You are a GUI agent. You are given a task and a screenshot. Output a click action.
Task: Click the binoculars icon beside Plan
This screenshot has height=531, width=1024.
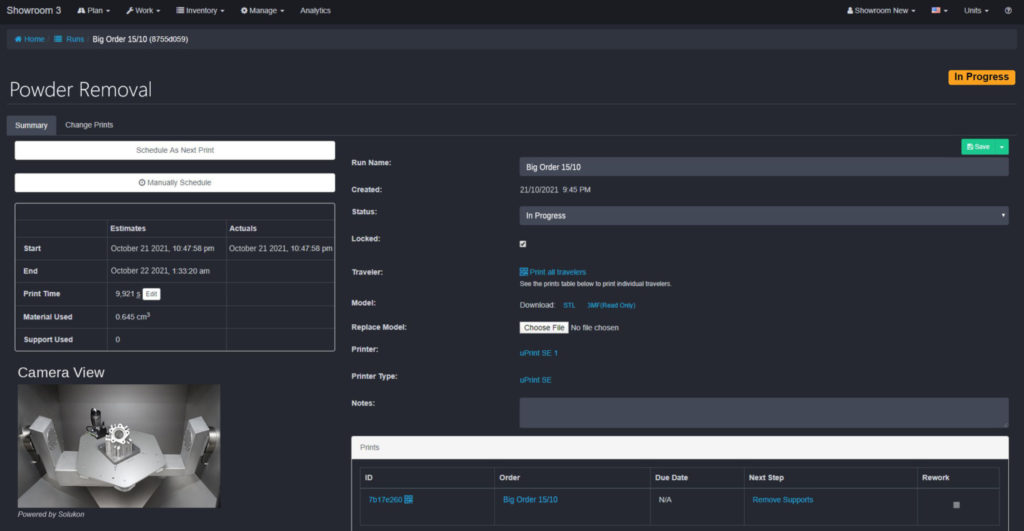tap(81, 11)
